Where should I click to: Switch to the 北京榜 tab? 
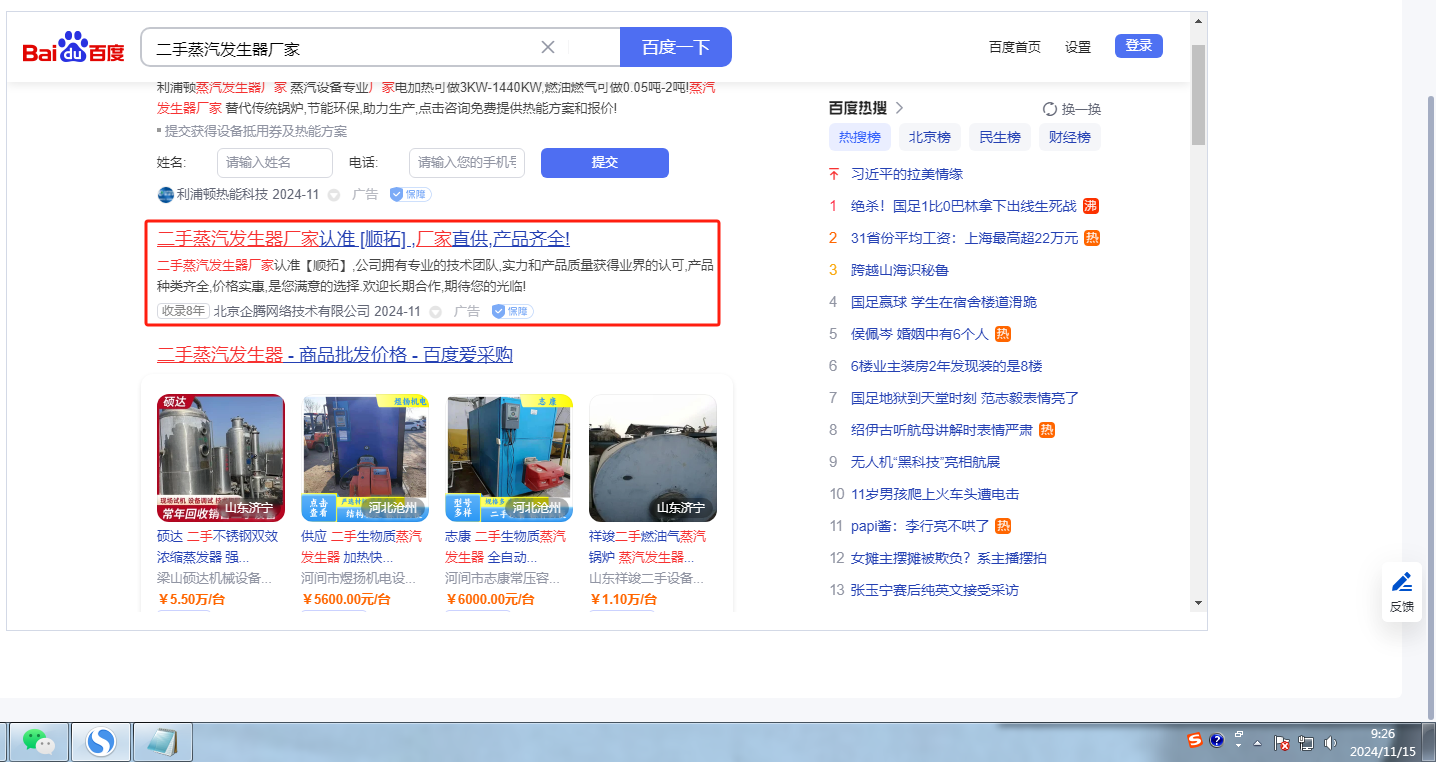[x=930, y=137]
